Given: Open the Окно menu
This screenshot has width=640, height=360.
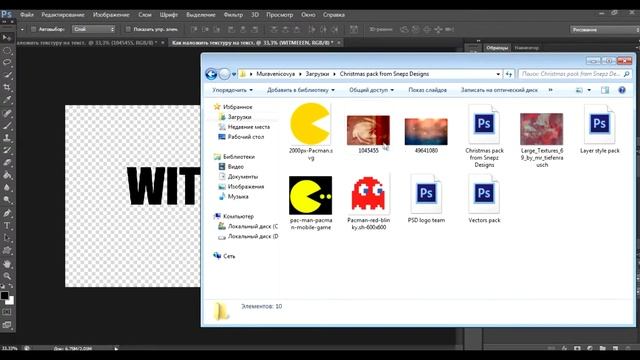Looking at the screenshot, I should pos(308,15).
